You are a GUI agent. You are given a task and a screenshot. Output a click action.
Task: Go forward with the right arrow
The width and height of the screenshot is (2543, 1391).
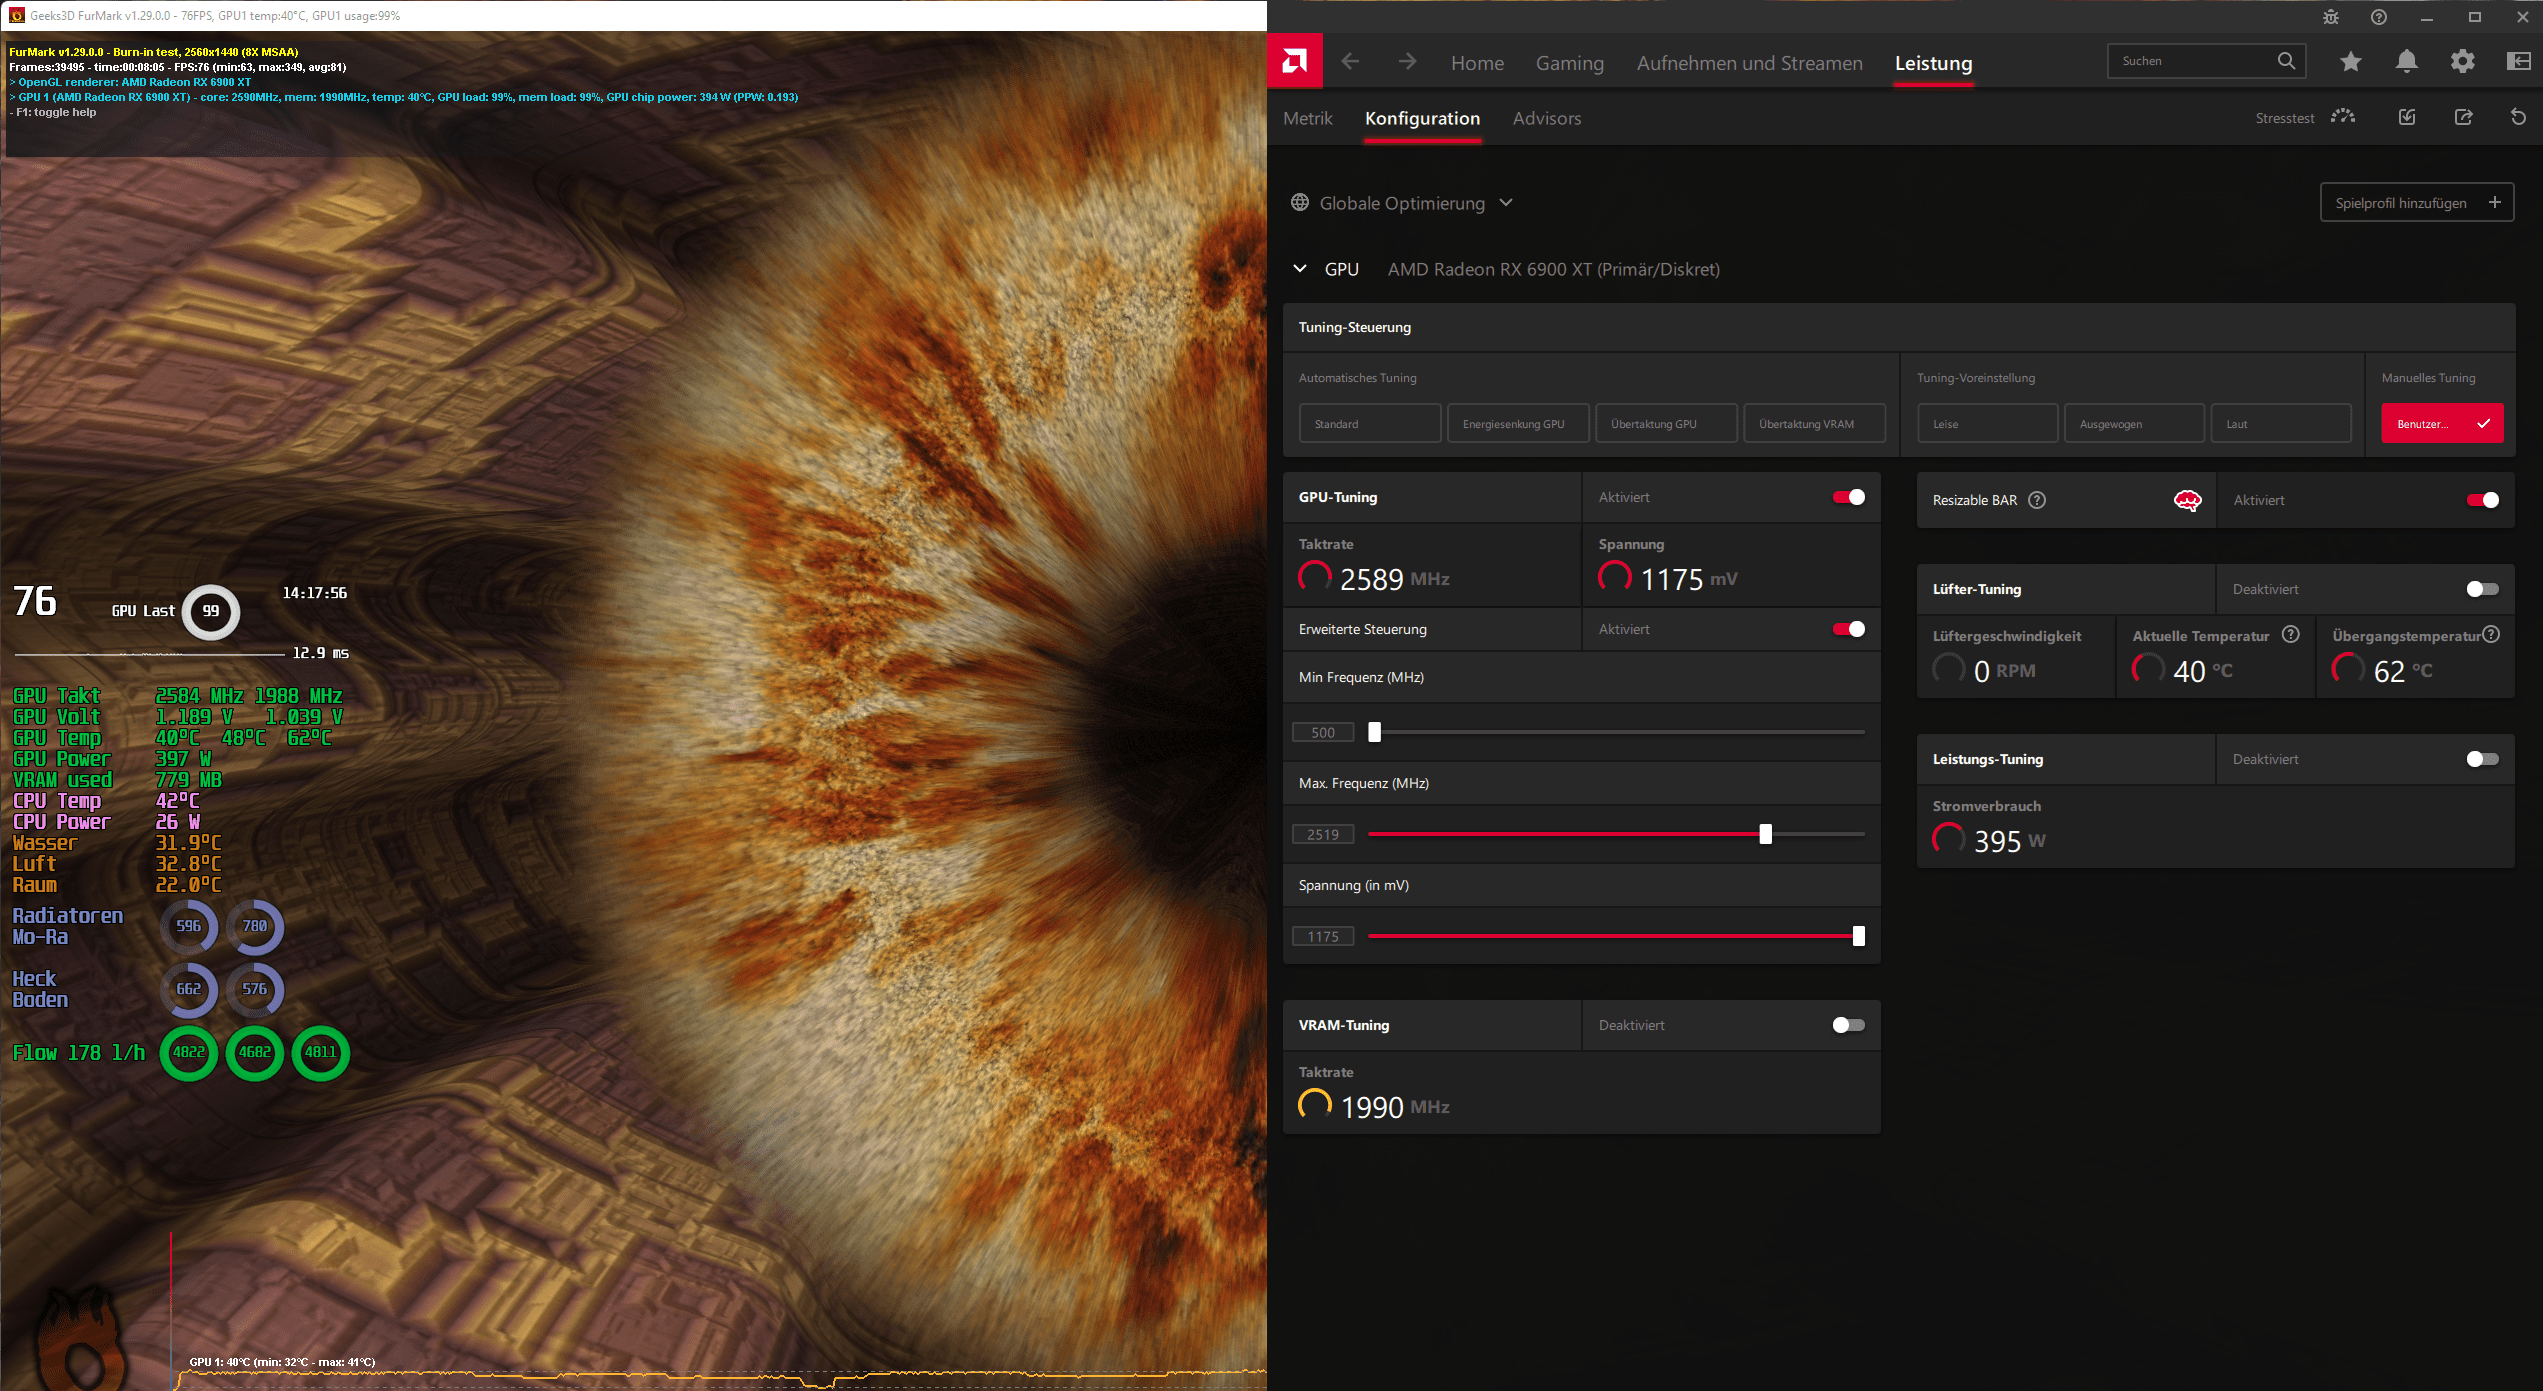coord(1407,62)
